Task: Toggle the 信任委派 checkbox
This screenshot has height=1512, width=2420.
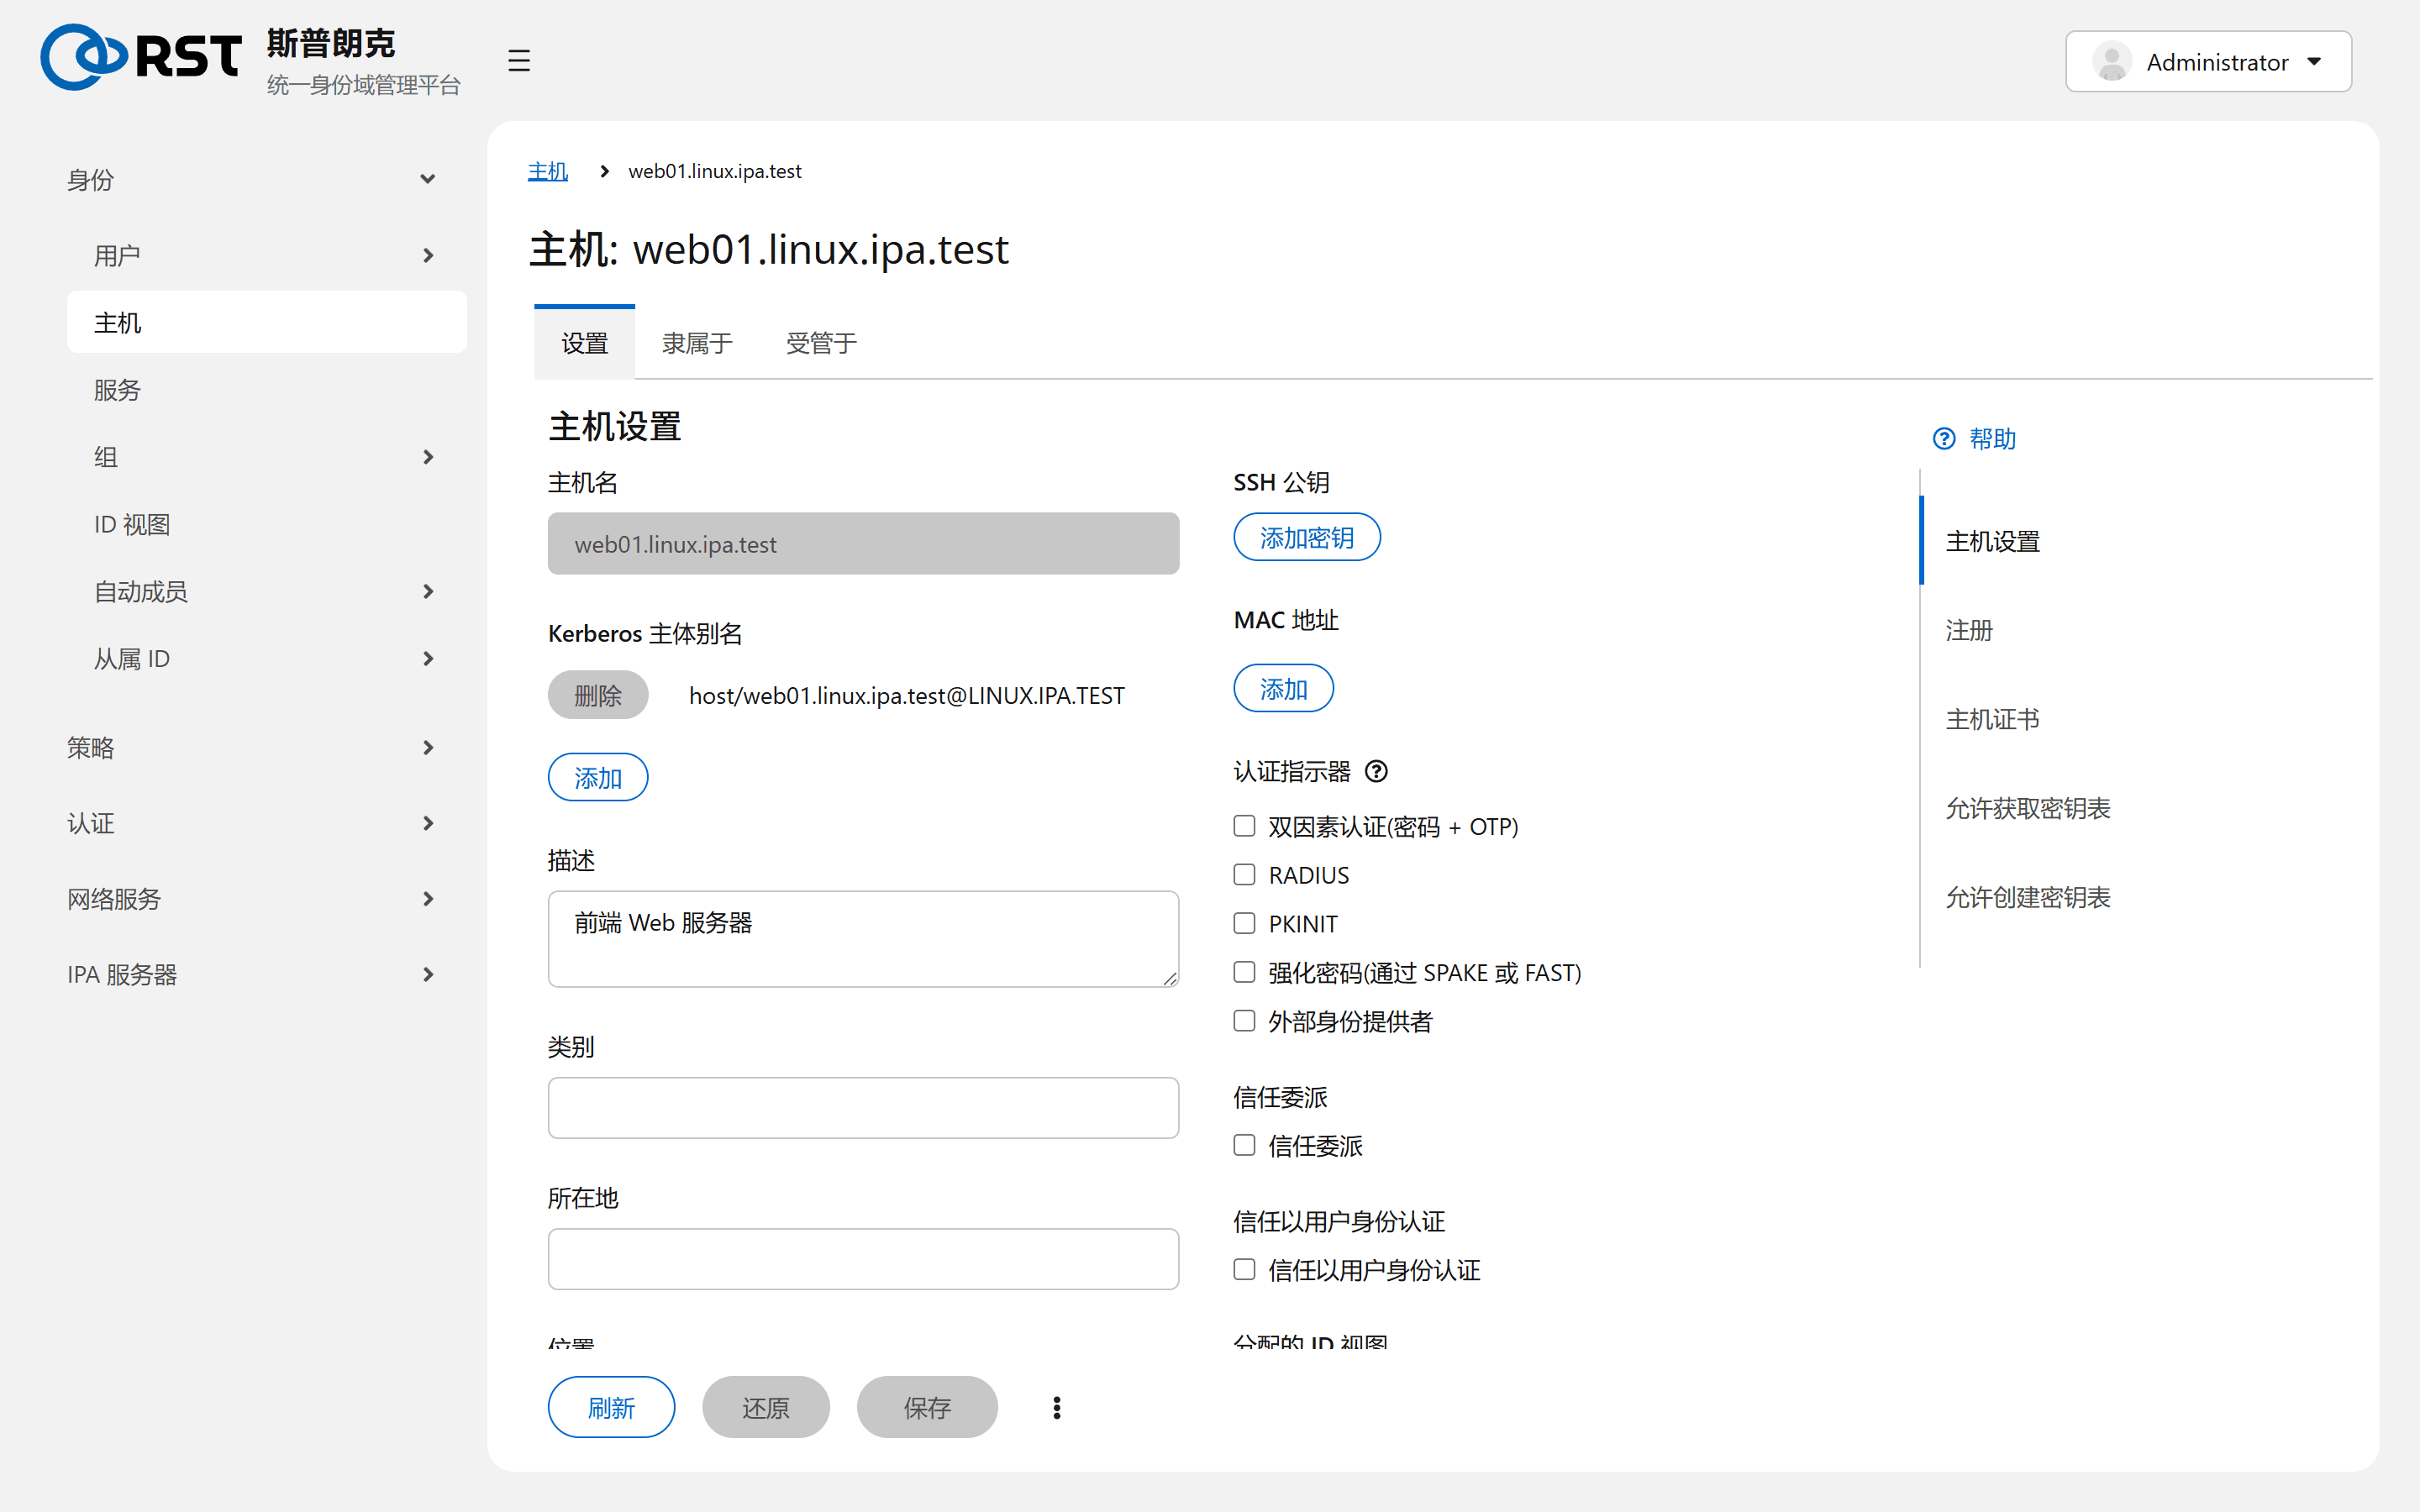Action: coord(1244,1145)
